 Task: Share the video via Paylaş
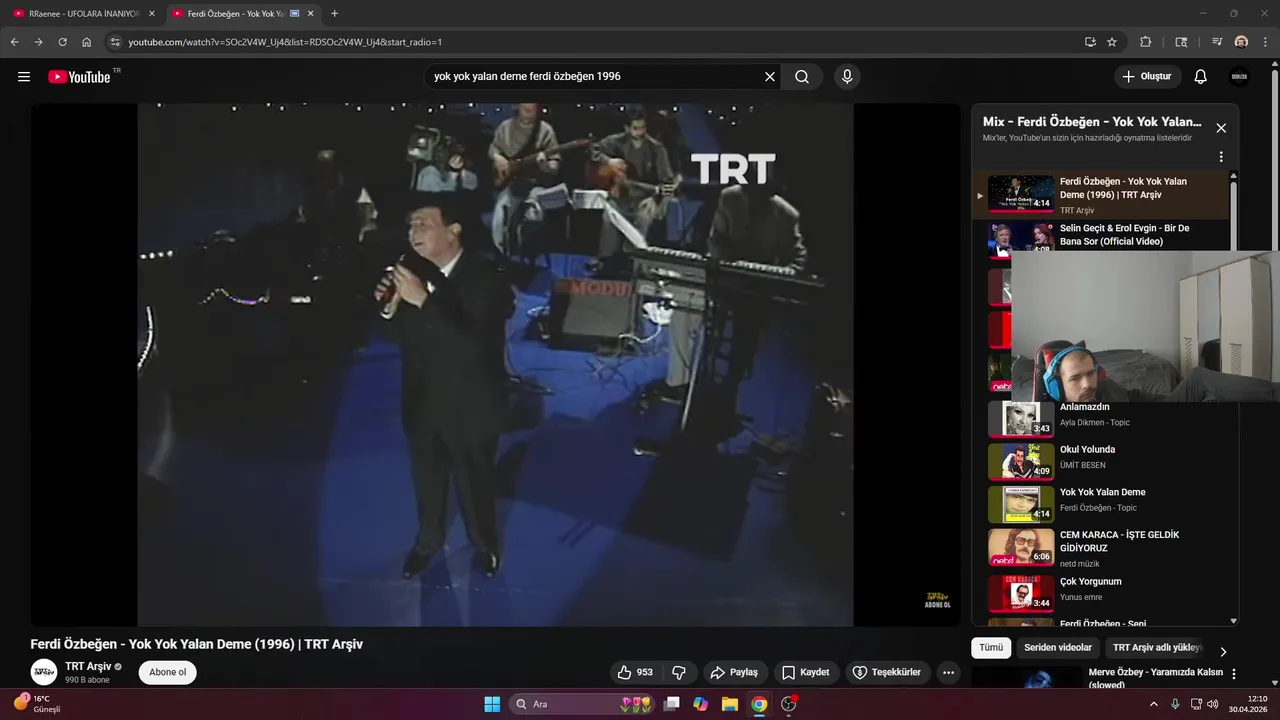(734, 672)
